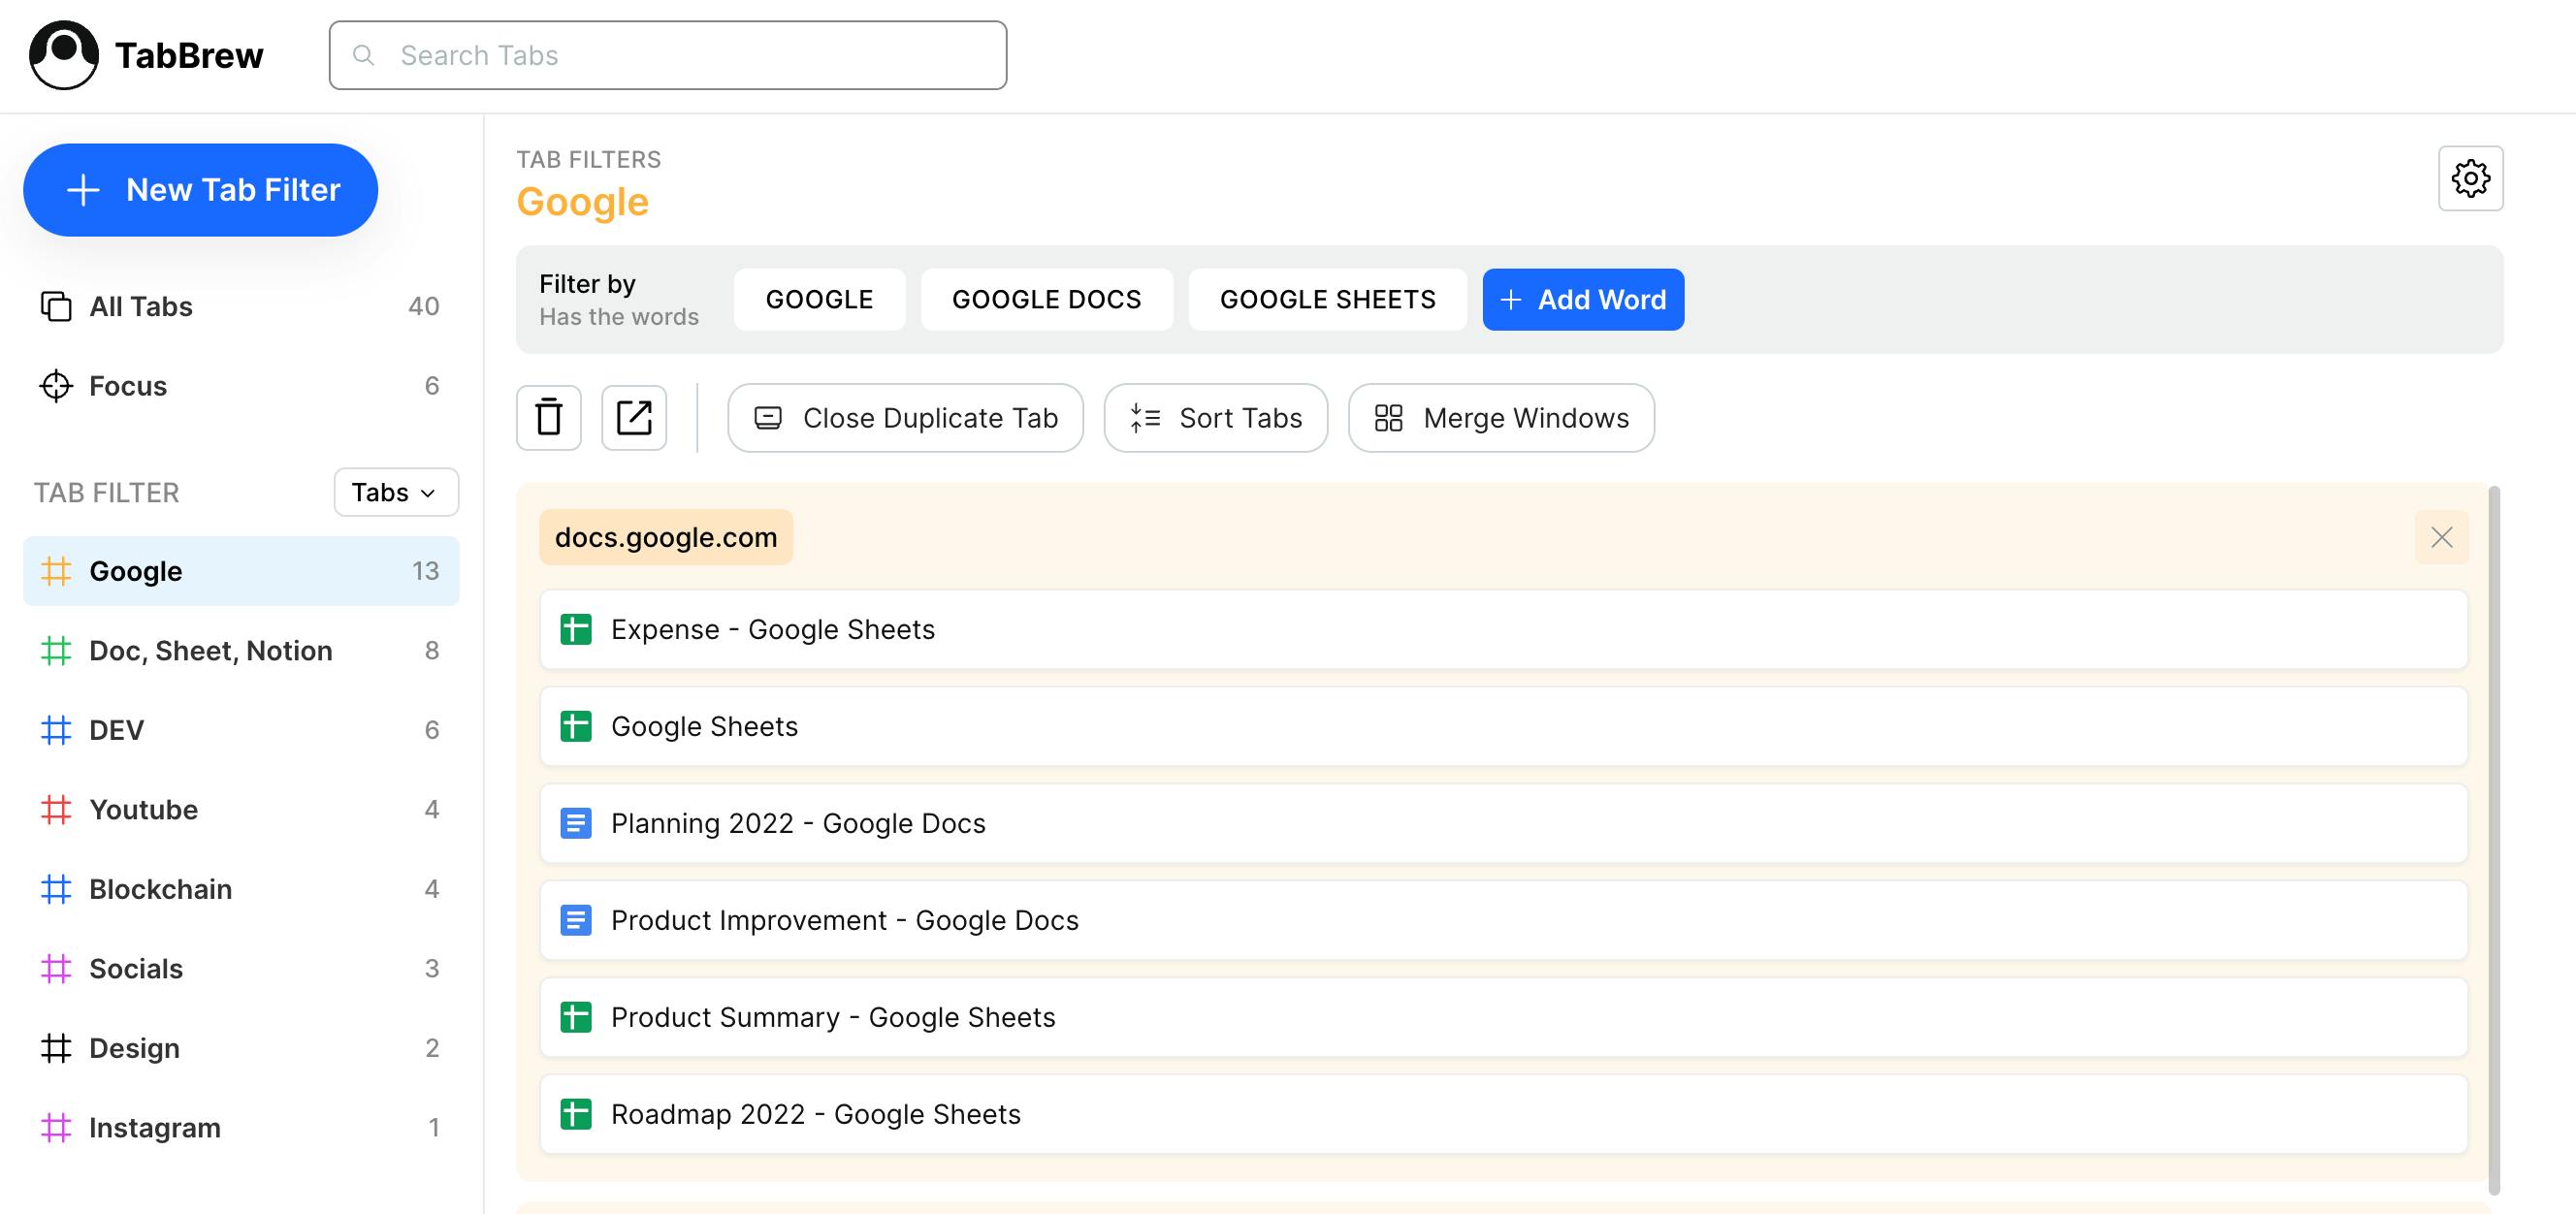Toggle the GOOGLE SHEETS filter word

1327,299
